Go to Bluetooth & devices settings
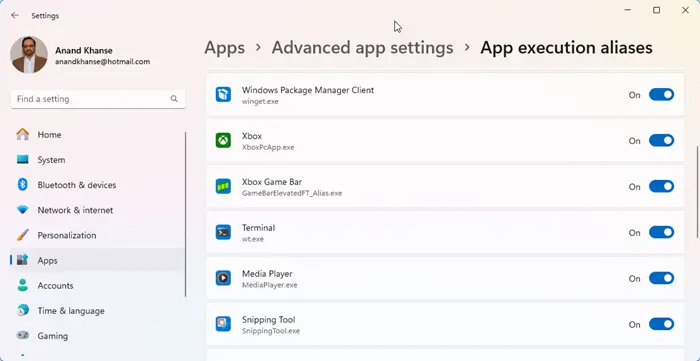This screenshot has height=361, width=700. (97, 185)
